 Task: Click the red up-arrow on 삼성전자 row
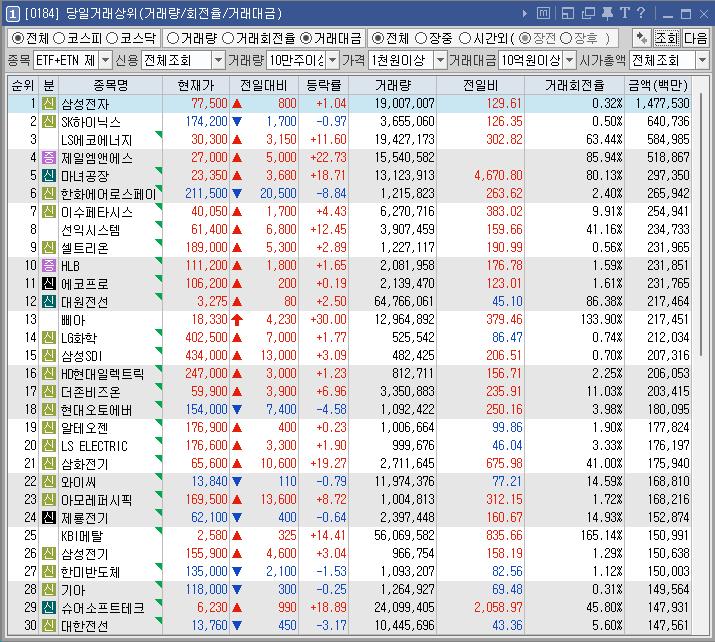click(x=237, y=104)
